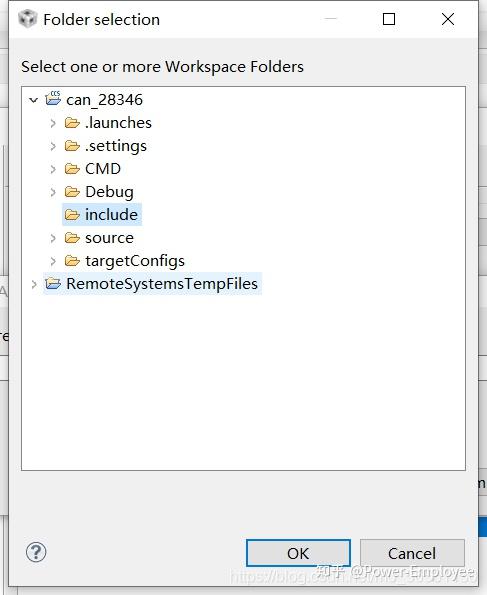Expand the source folder node

coord(53,238)
